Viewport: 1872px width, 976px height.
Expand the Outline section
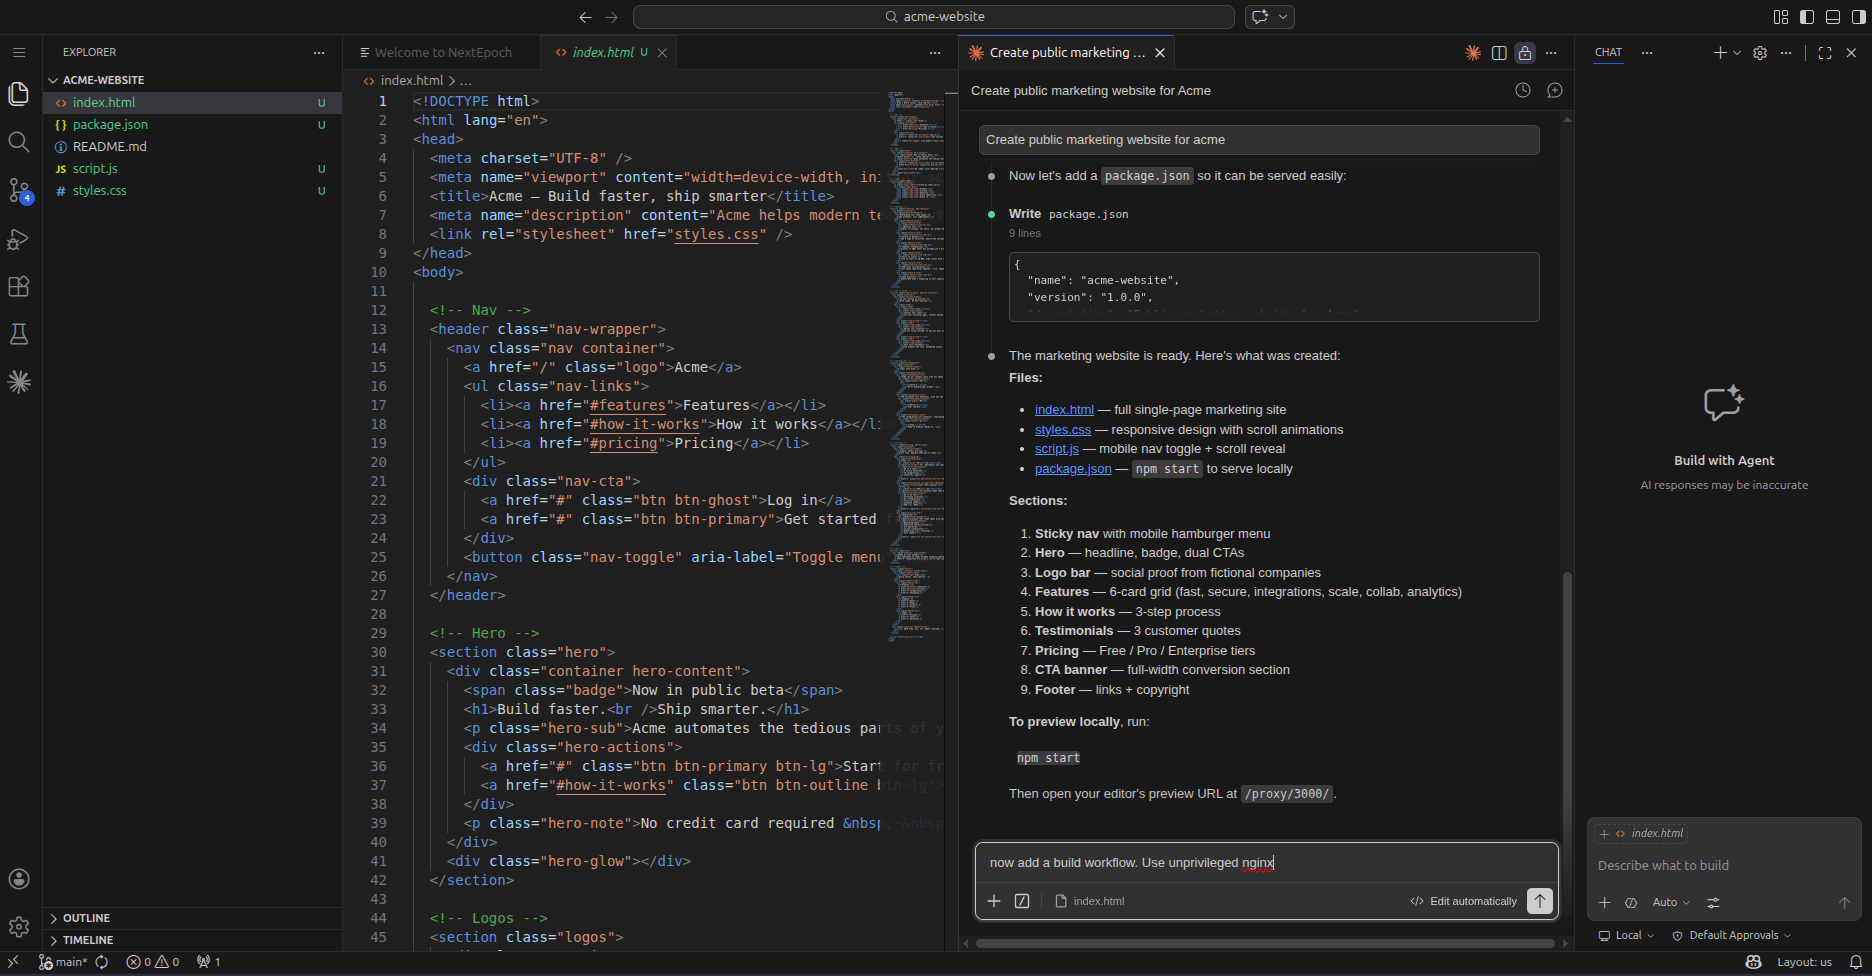click(x=193, y=918)
